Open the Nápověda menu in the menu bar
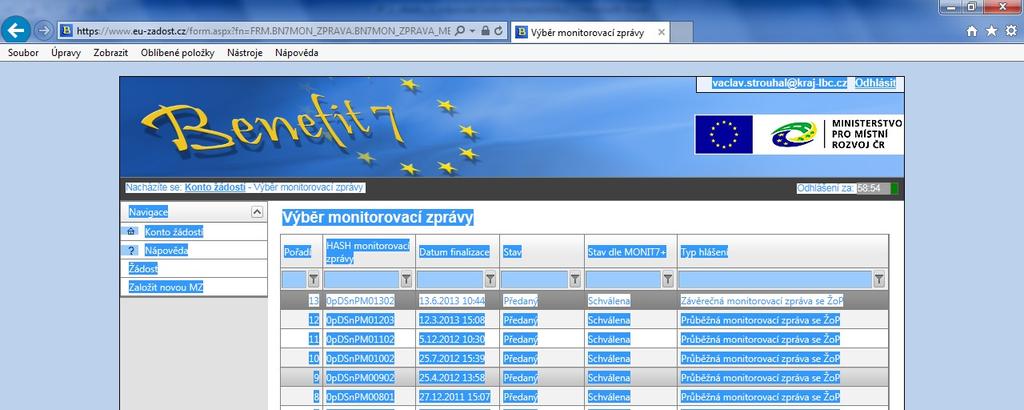Image resolution: width=1024 pixels, height=410 pixels. coord(296,53)
